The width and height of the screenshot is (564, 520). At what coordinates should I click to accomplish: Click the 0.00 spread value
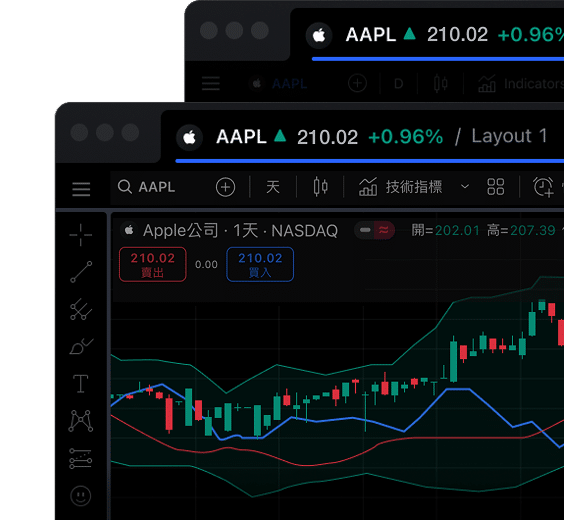point(206,265)
